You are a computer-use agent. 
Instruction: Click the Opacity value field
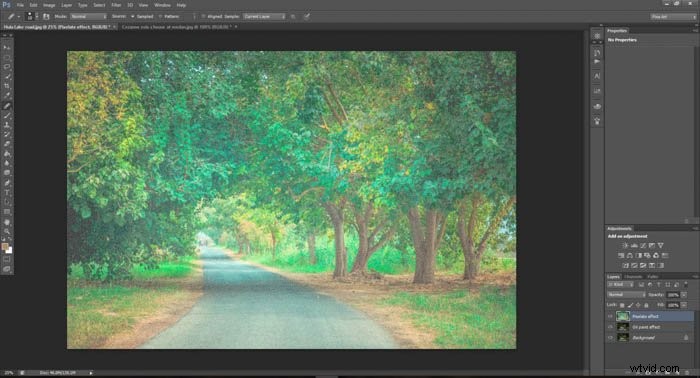pos(673,295)
